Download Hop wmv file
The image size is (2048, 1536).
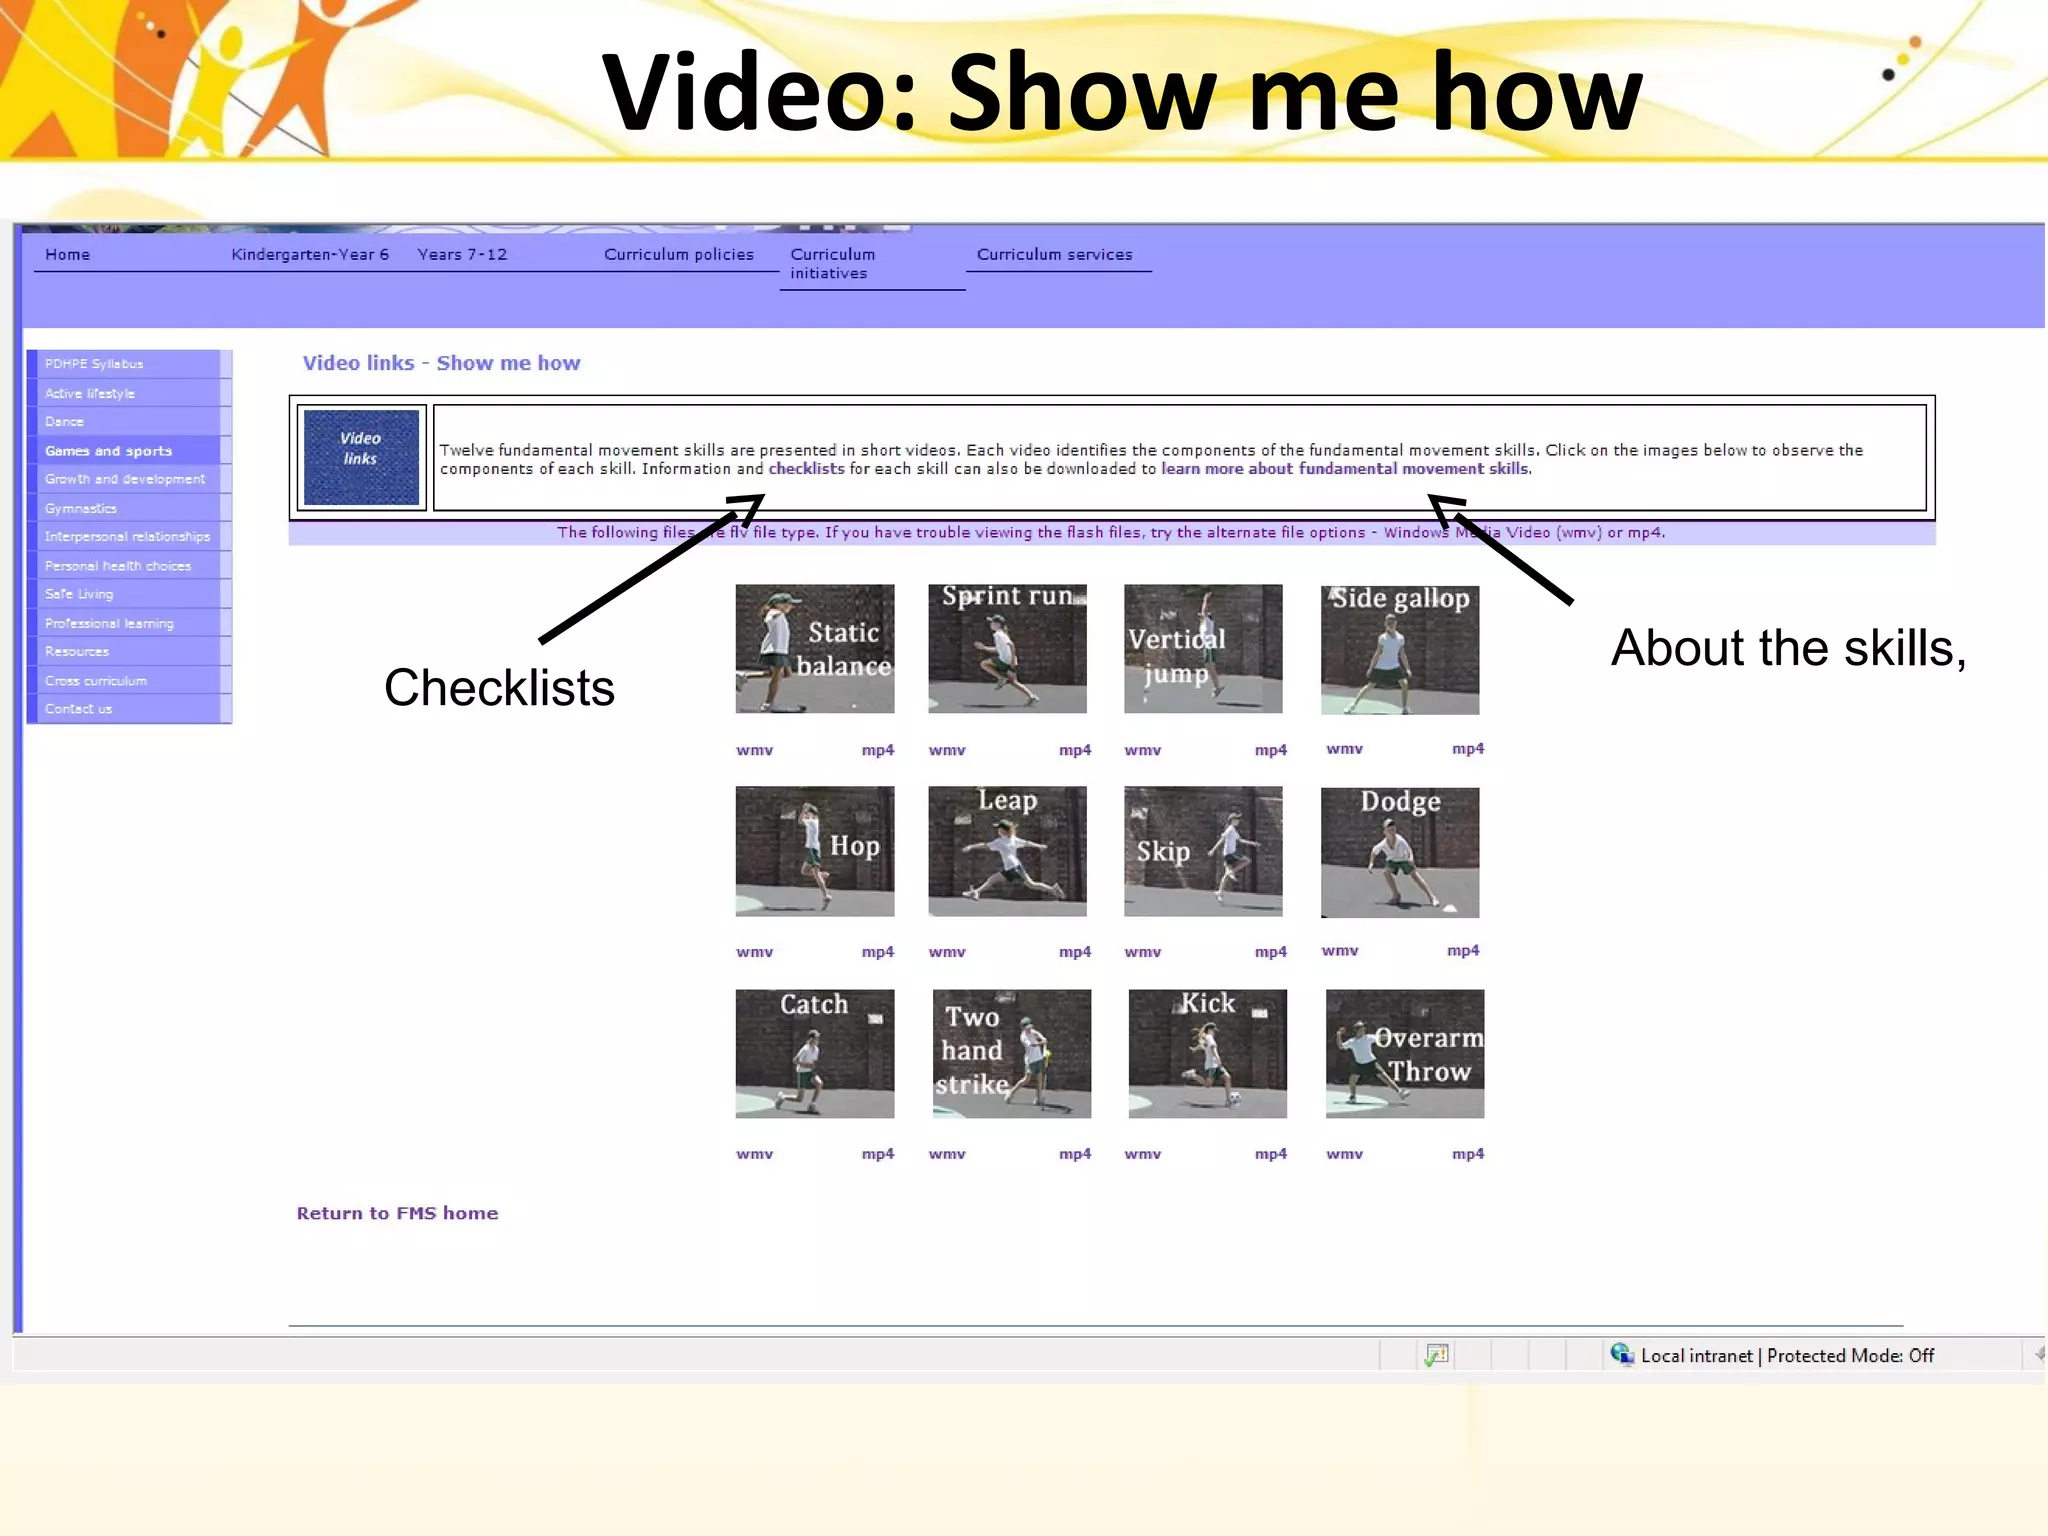click(754, 952)
